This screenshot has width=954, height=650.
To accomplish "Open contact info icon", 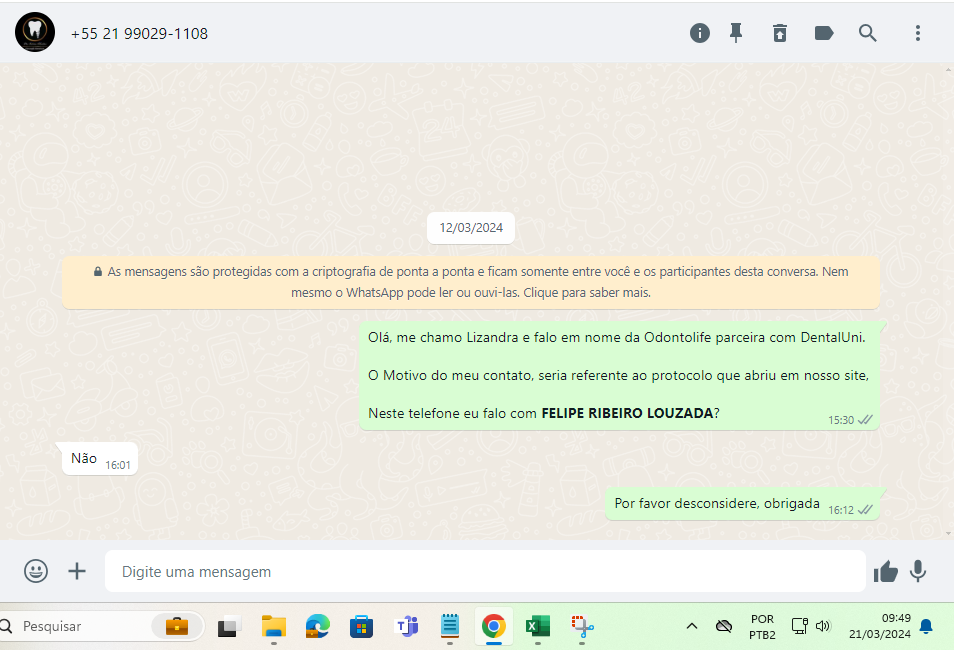I will point(700,33).
